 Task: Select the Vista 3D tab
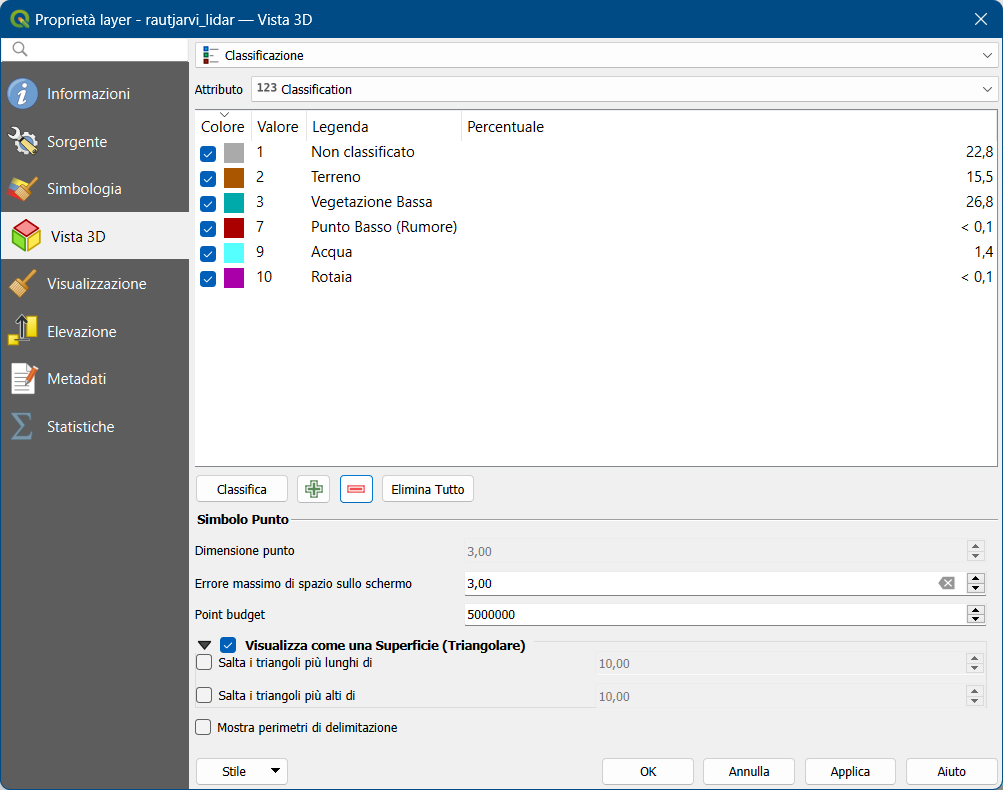click(95, 236)
